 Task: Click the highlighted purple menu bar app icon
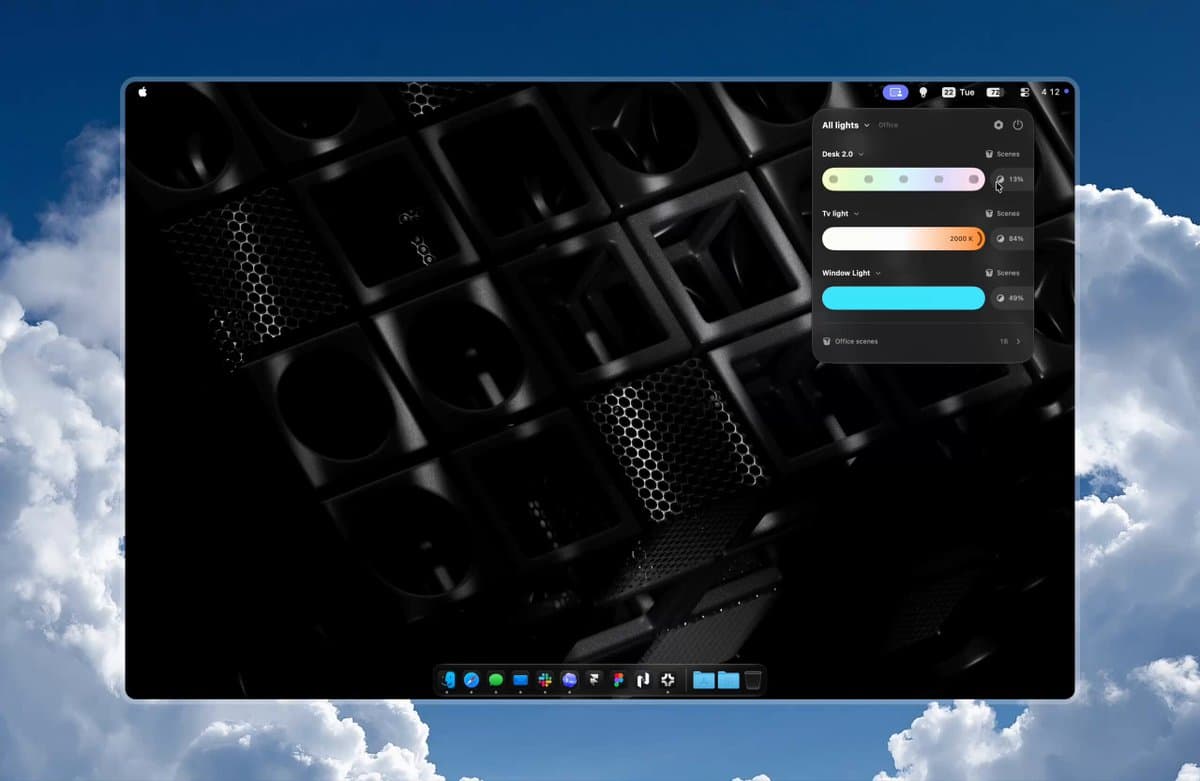point(895,92)
